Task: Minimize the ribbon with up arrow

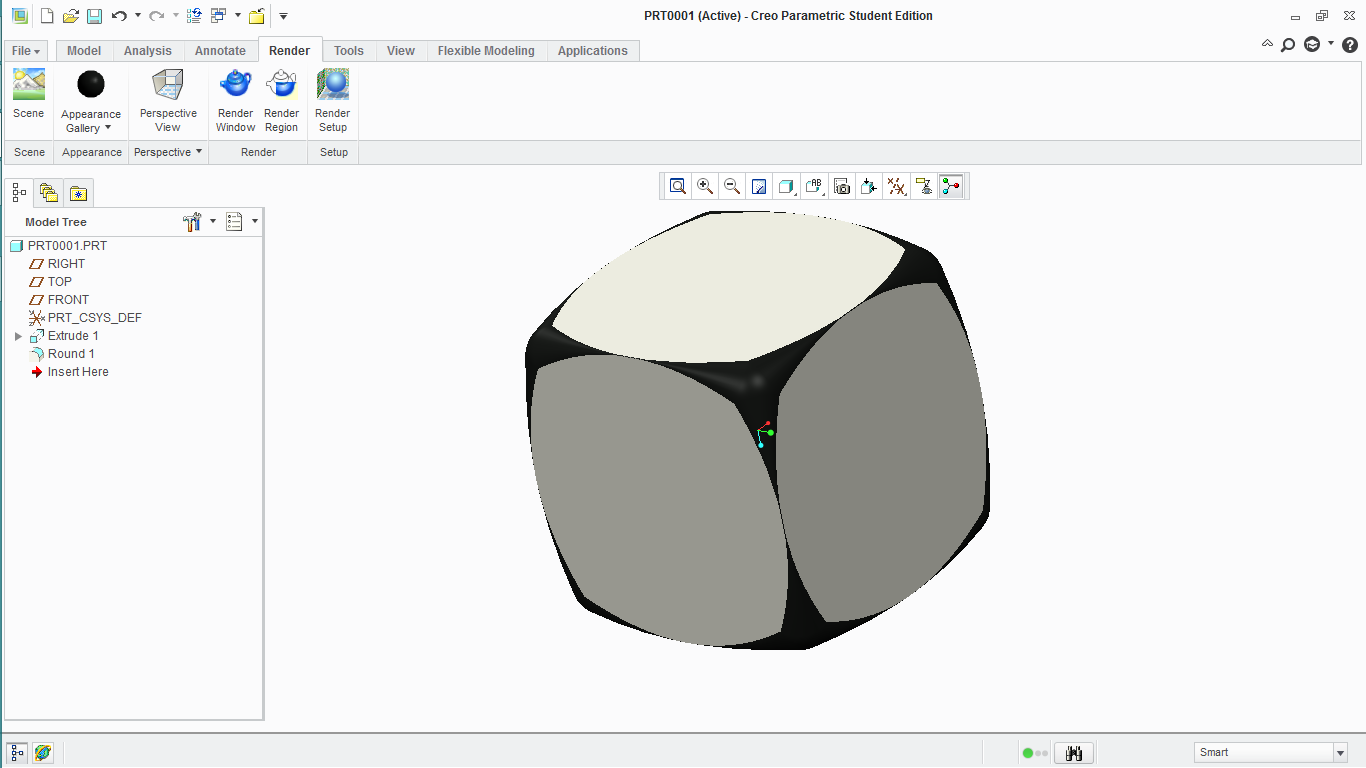Action: 1267,44
